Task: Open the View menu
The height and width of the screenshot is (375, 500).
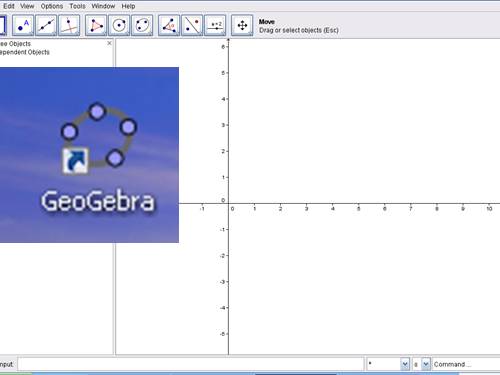Action: click(27, 6)
